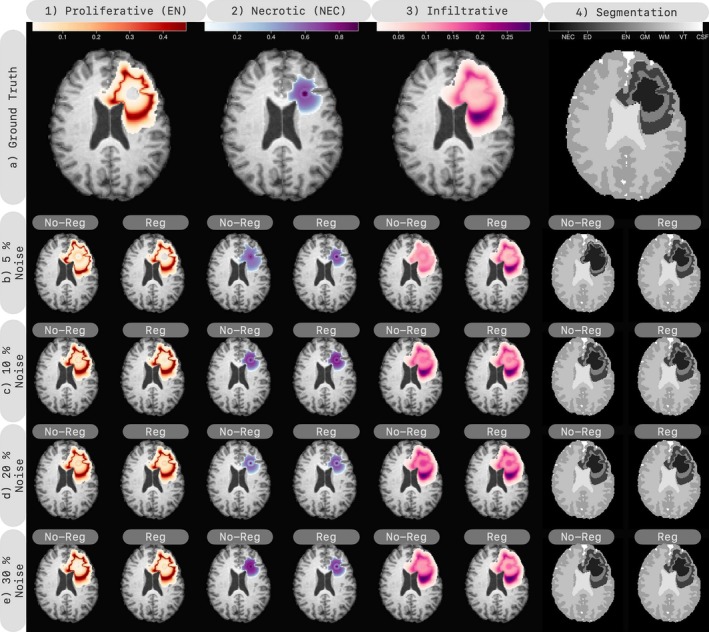Open the 5% noise Reg segmentation thumbnail

[669, 273]
